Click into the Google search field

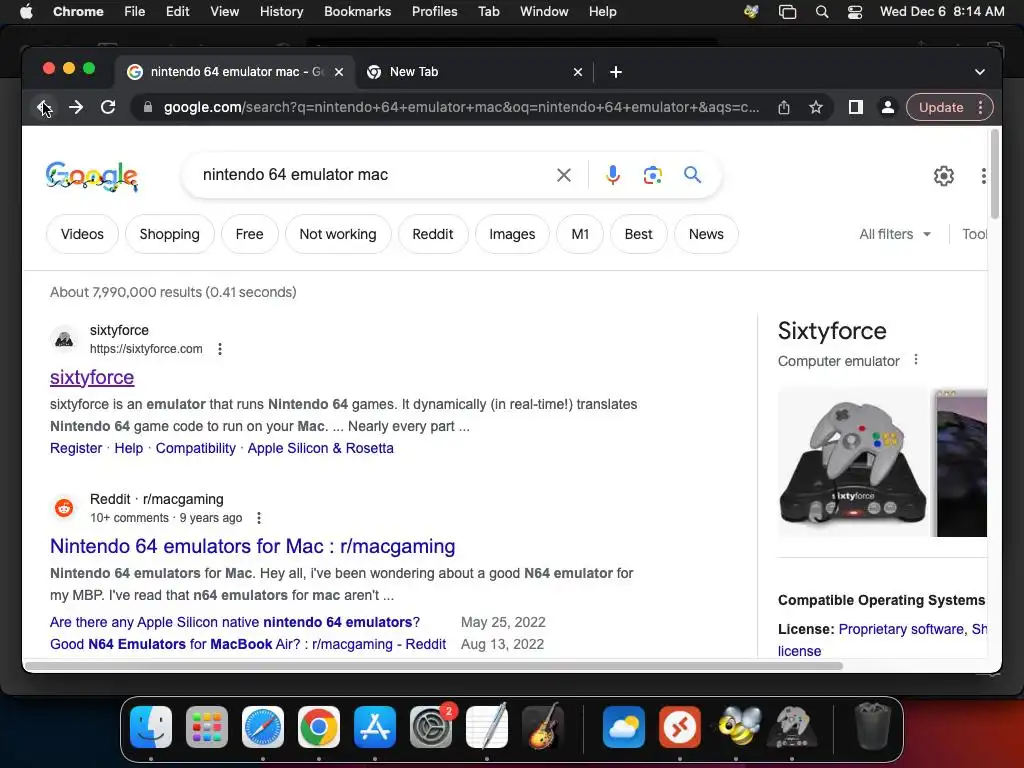372,175
